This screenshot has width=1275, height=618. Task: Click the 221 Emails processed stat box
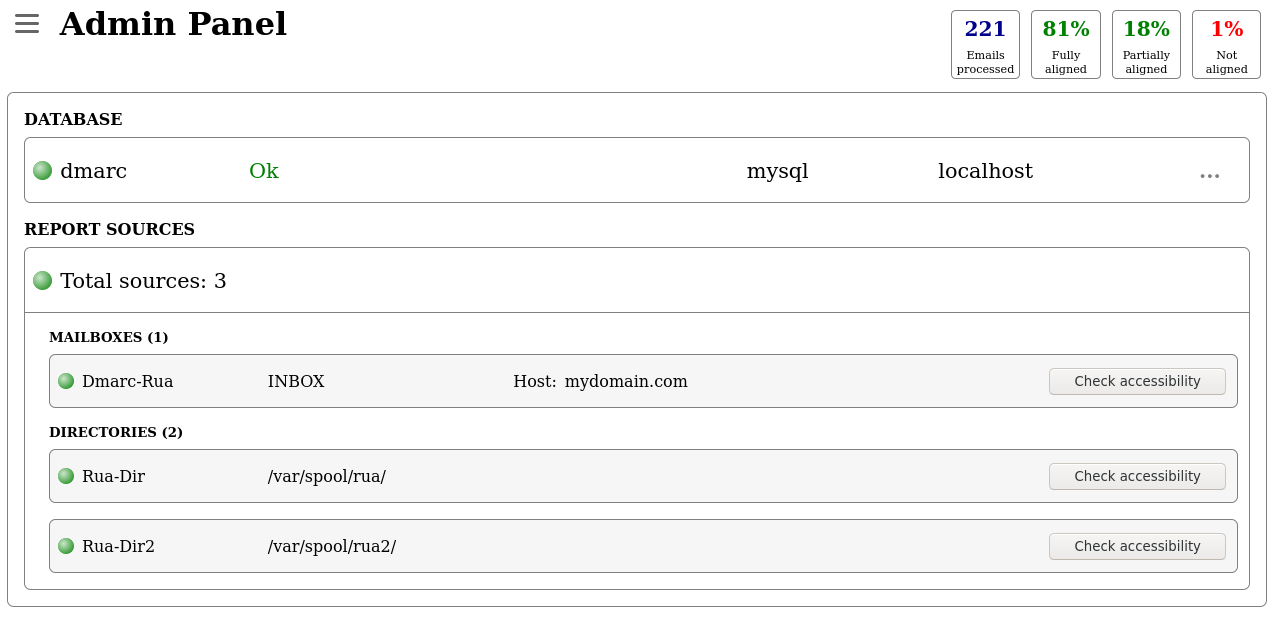coord(985,45)
